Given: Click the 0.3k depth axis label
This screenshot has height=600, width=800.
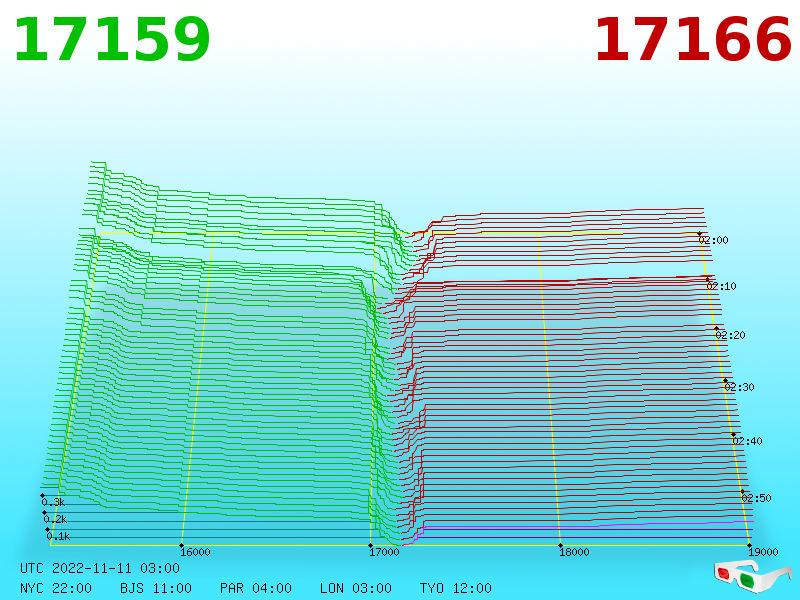Looking at the screenshot, I should coord(53,502).
